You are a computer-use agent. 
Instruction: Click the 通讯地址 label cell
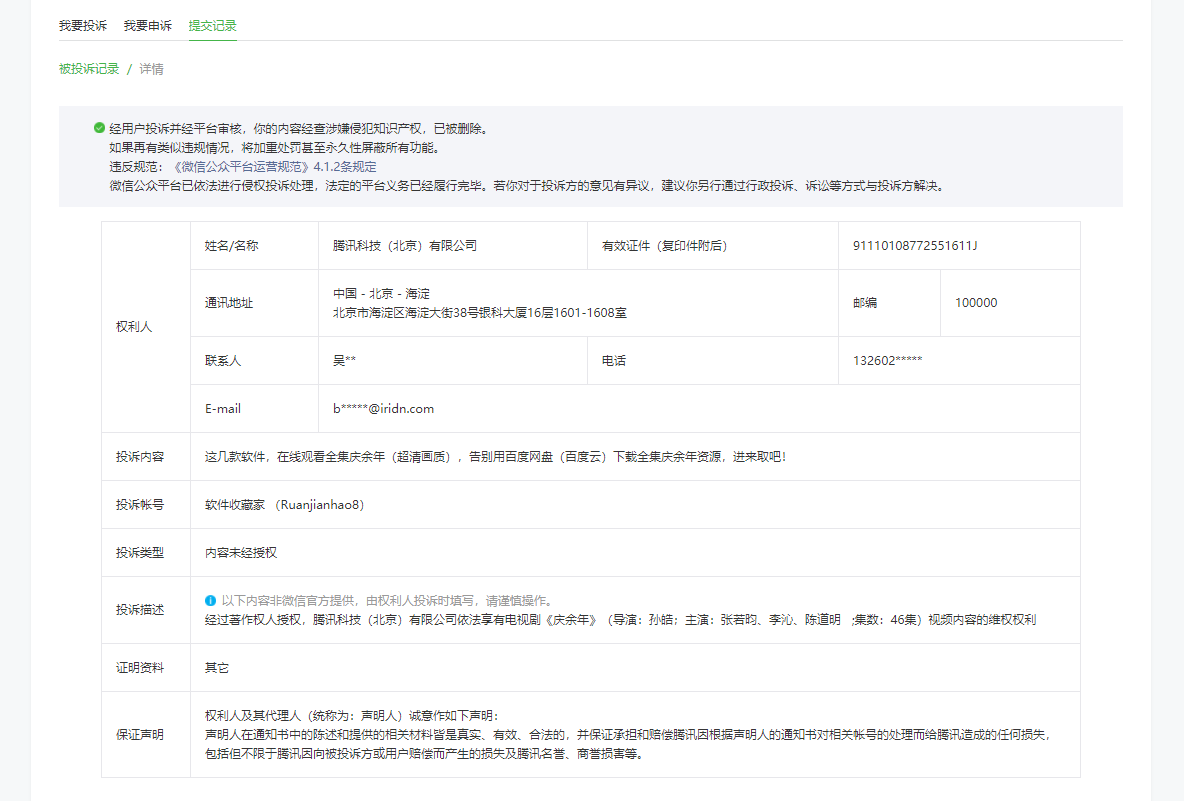coord(254,303)
